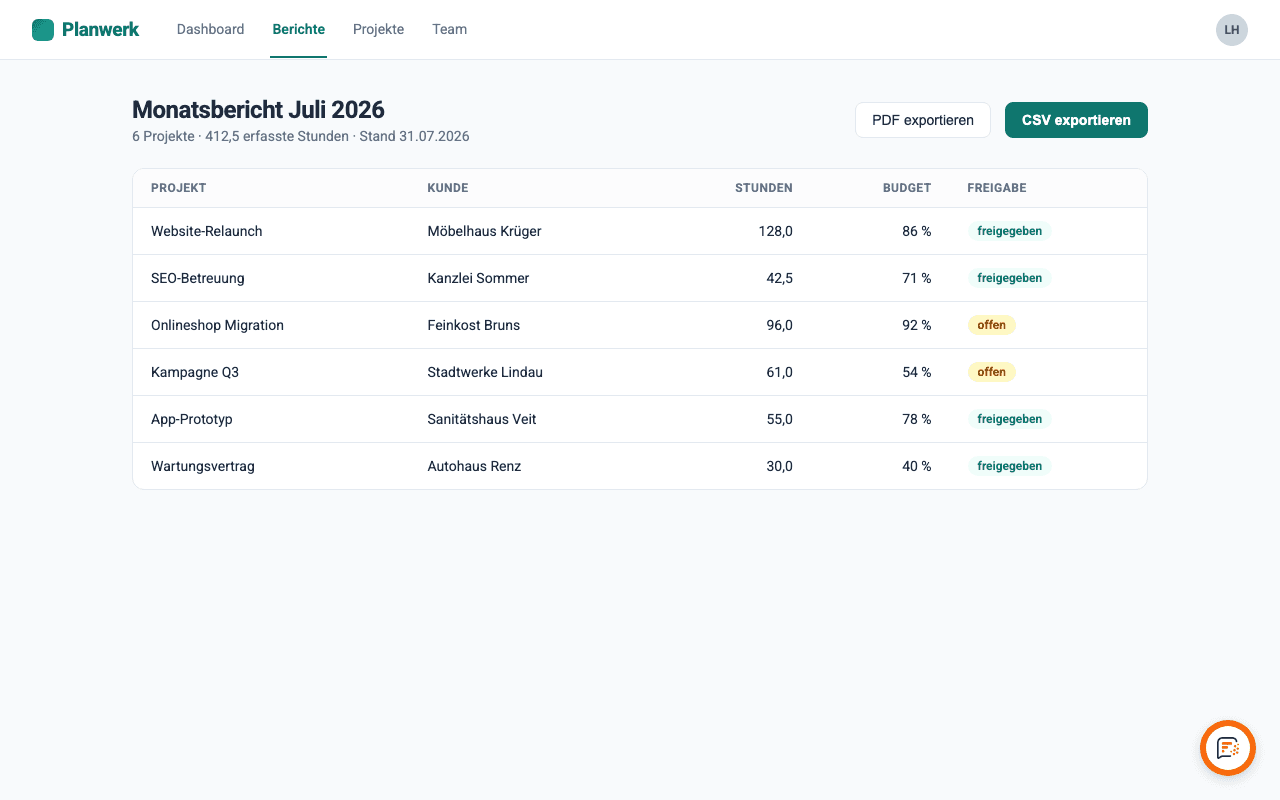Click the 92 % budget value

click(916, 325)
